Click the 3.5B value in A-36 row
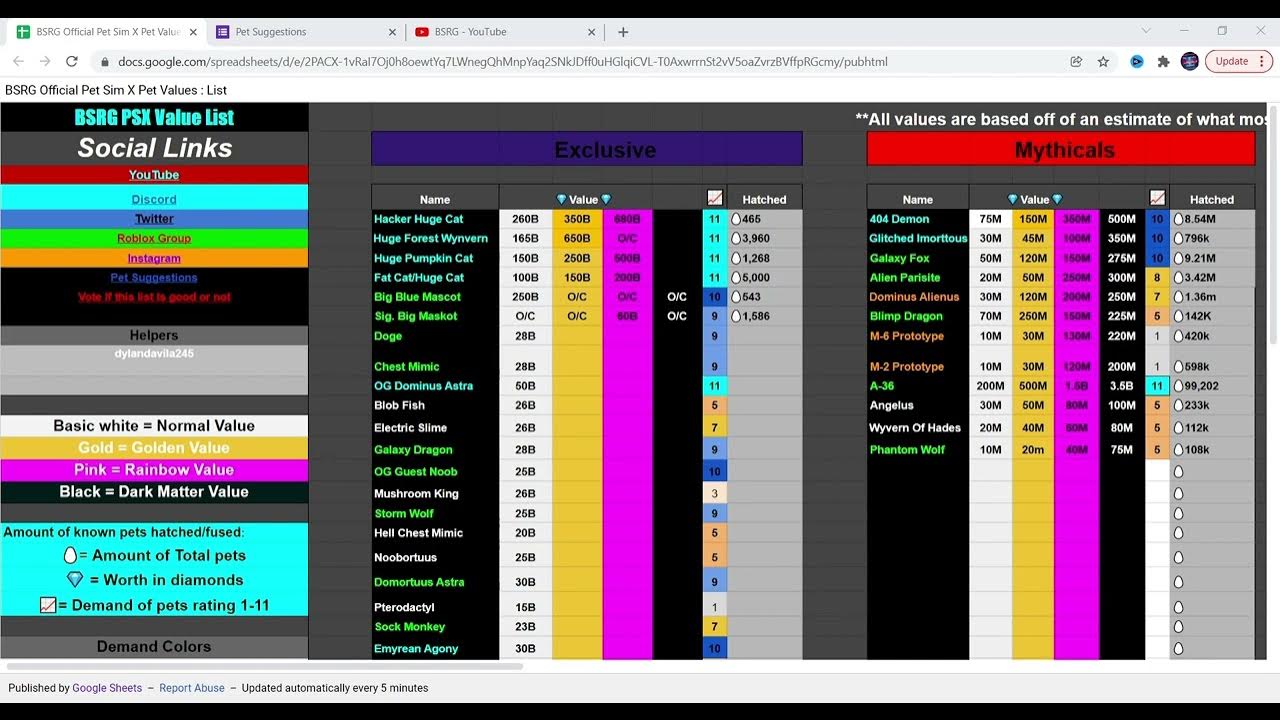Image resolution: width=1280 pixels, height=720 pixels. point(1122,386)
